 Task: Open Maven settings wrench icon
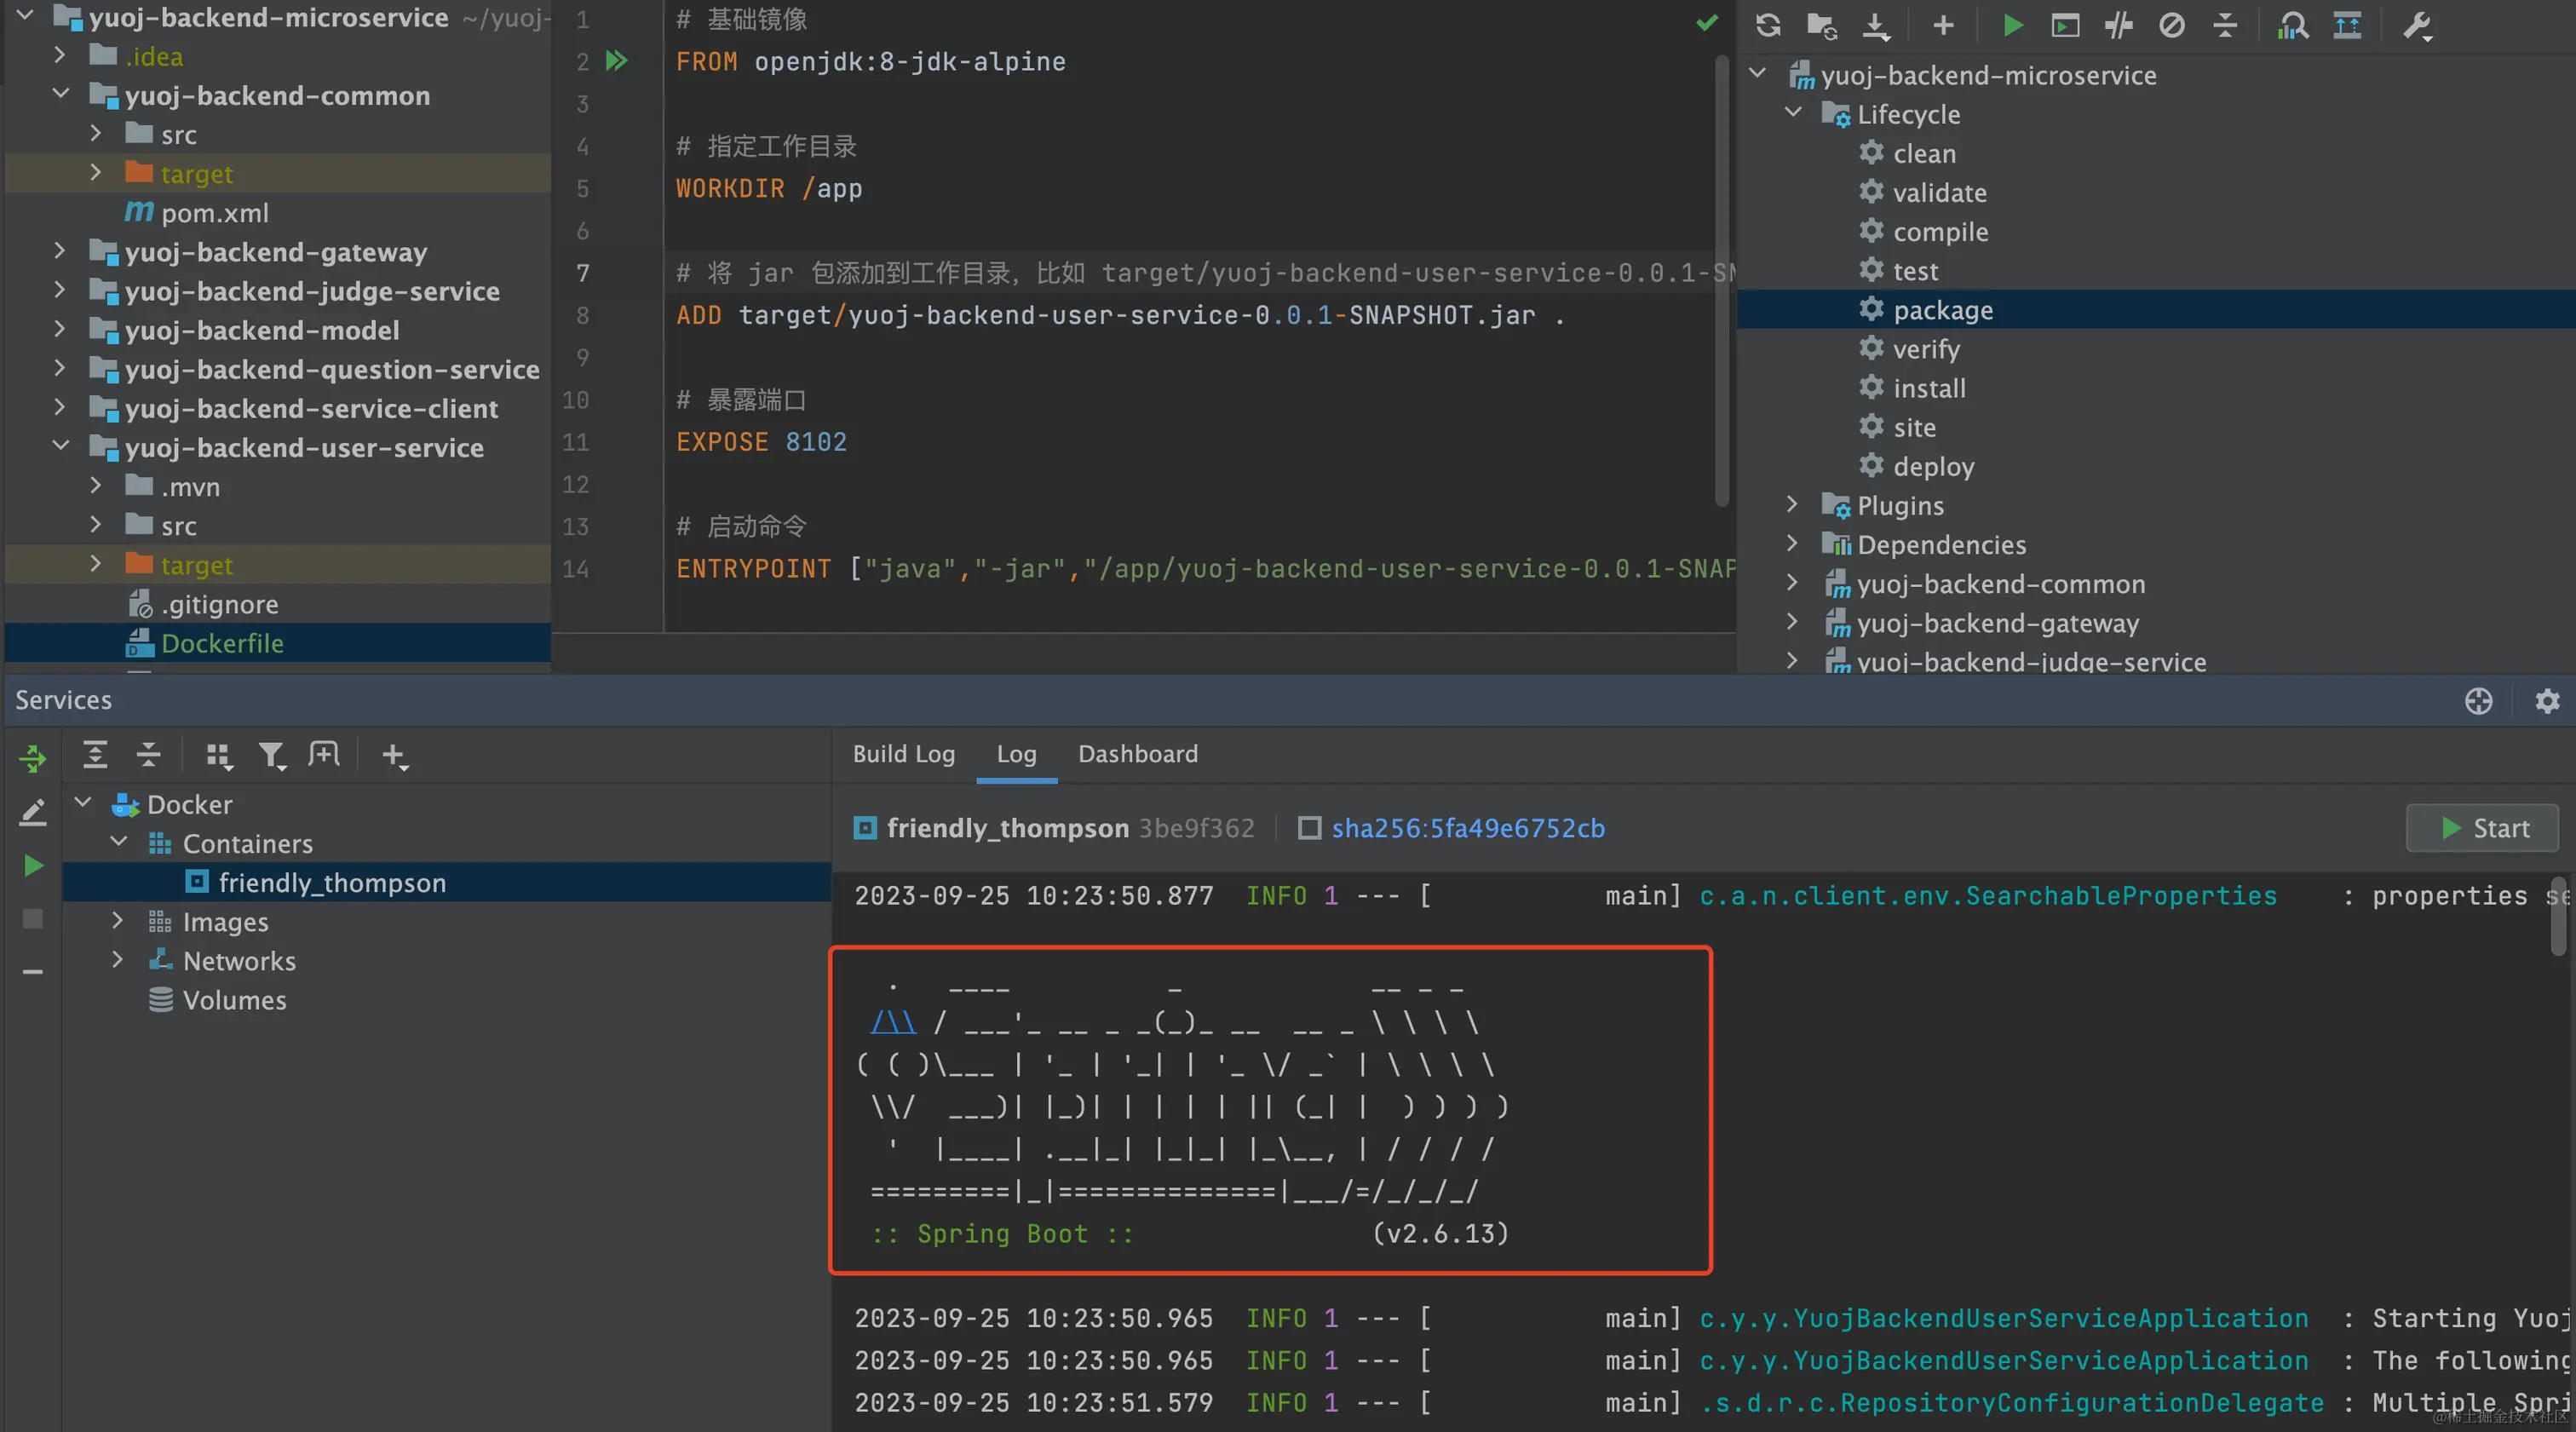[2416, 25]
